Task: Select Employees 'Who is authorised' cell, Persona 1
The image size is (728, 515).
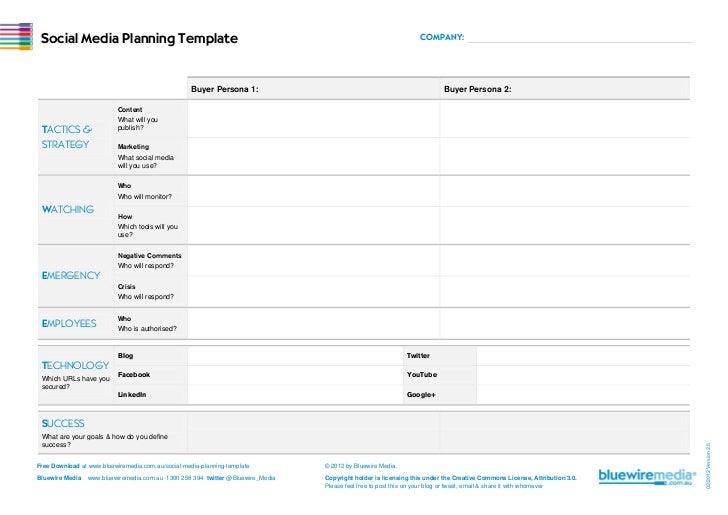Action: (x=312, y=324)
